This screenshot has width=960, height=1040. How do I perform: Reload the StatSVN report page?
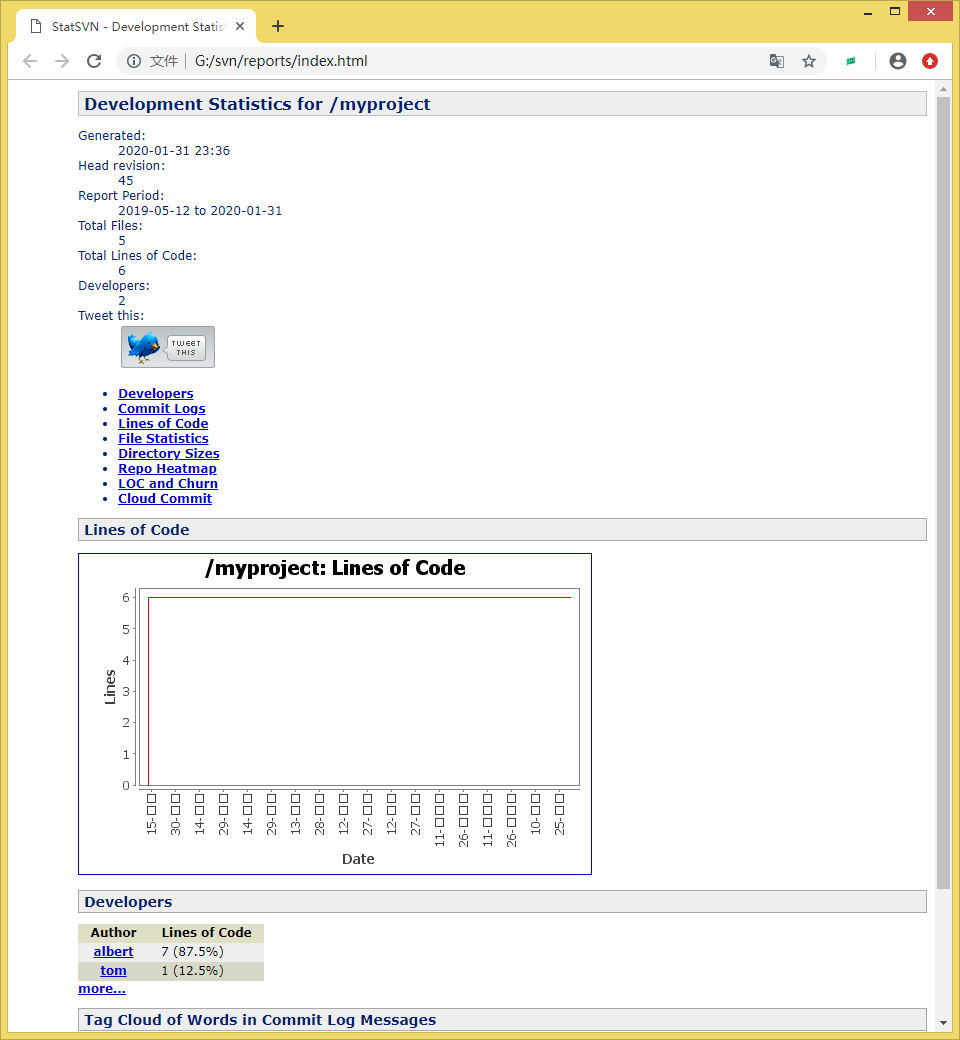pyautogui.click(x=94, y=61)
